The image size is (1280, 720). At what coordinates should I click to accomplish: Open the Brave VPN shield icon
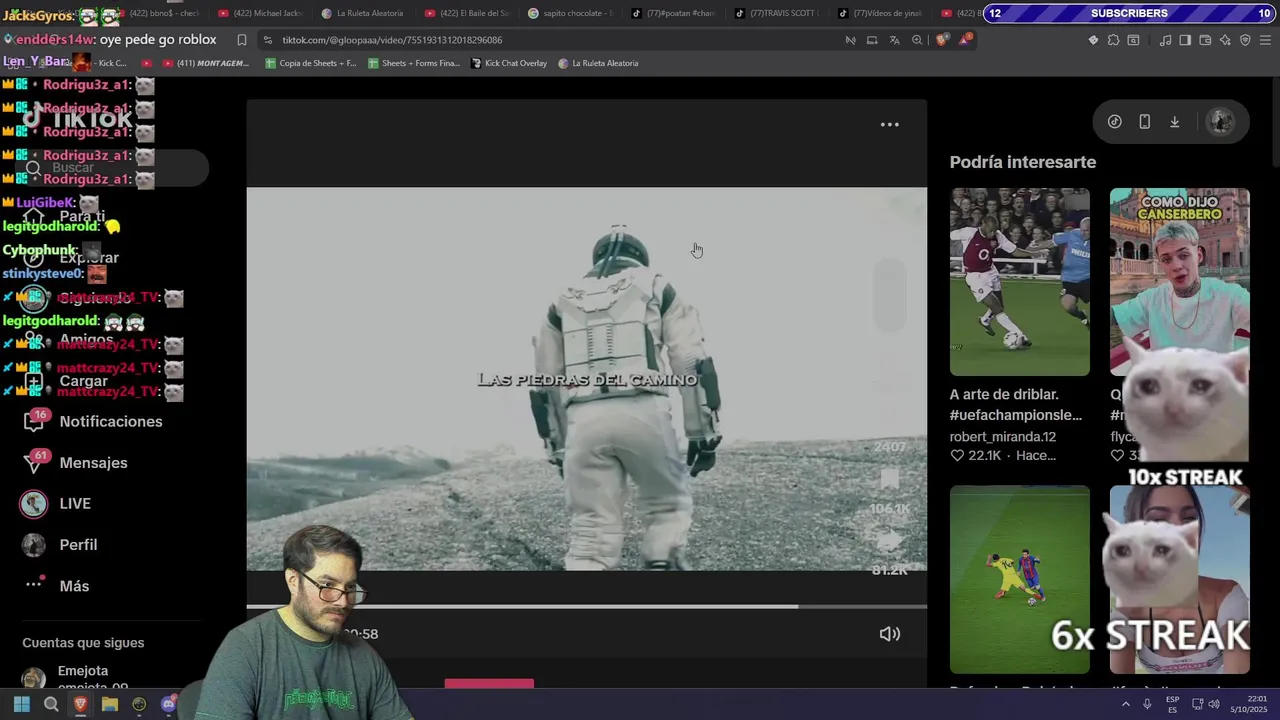tap(1245, 40)
